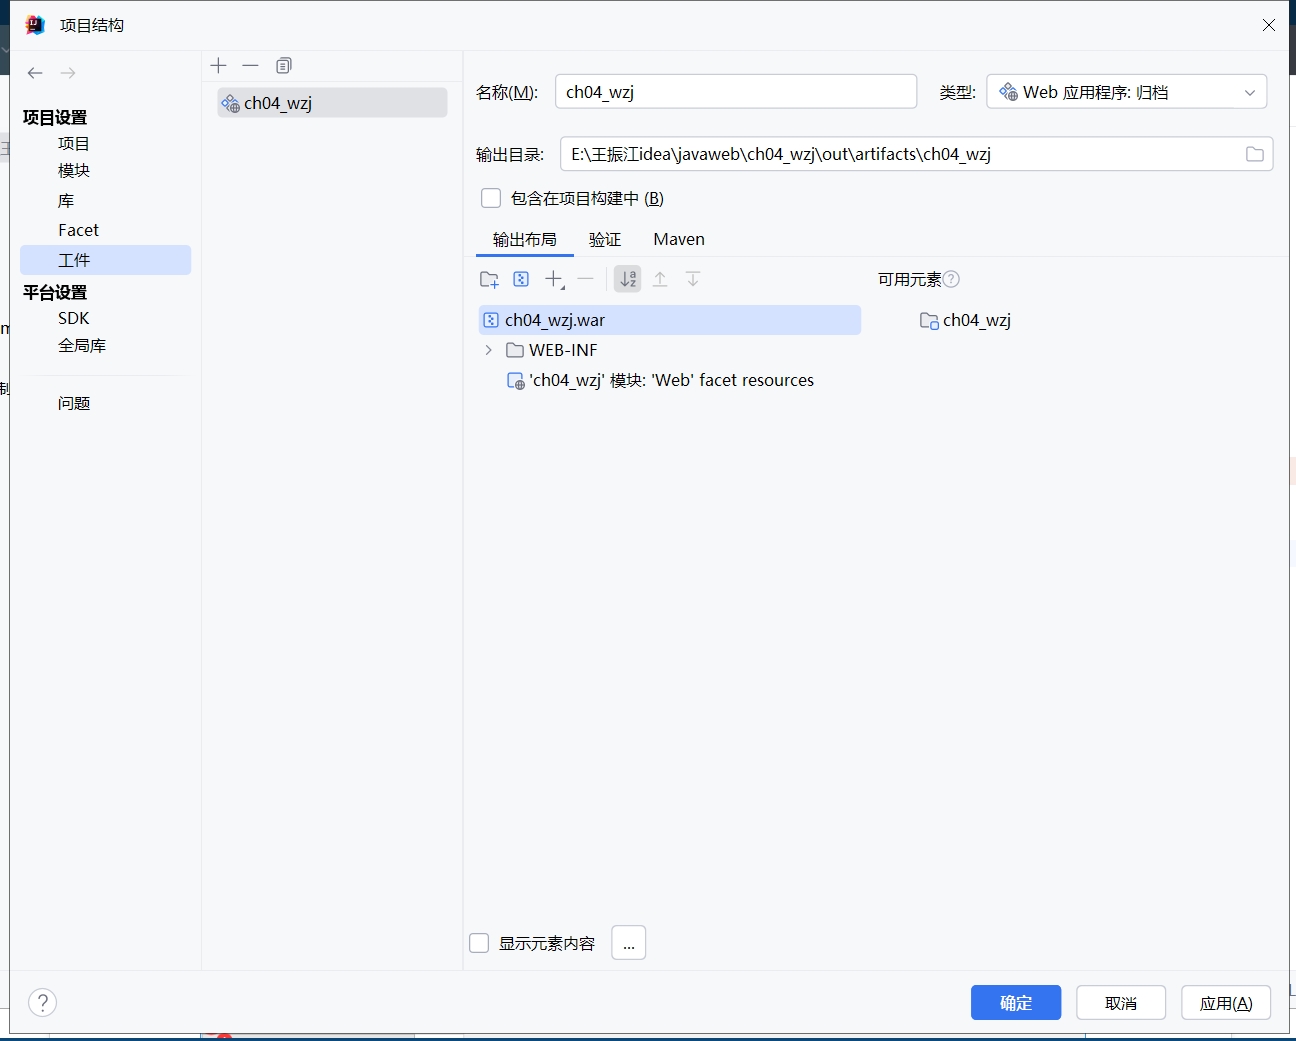The width and height of the screenshot is (1296, 1041).
Task: Click the add artifact plus icon
Action: 219,66
